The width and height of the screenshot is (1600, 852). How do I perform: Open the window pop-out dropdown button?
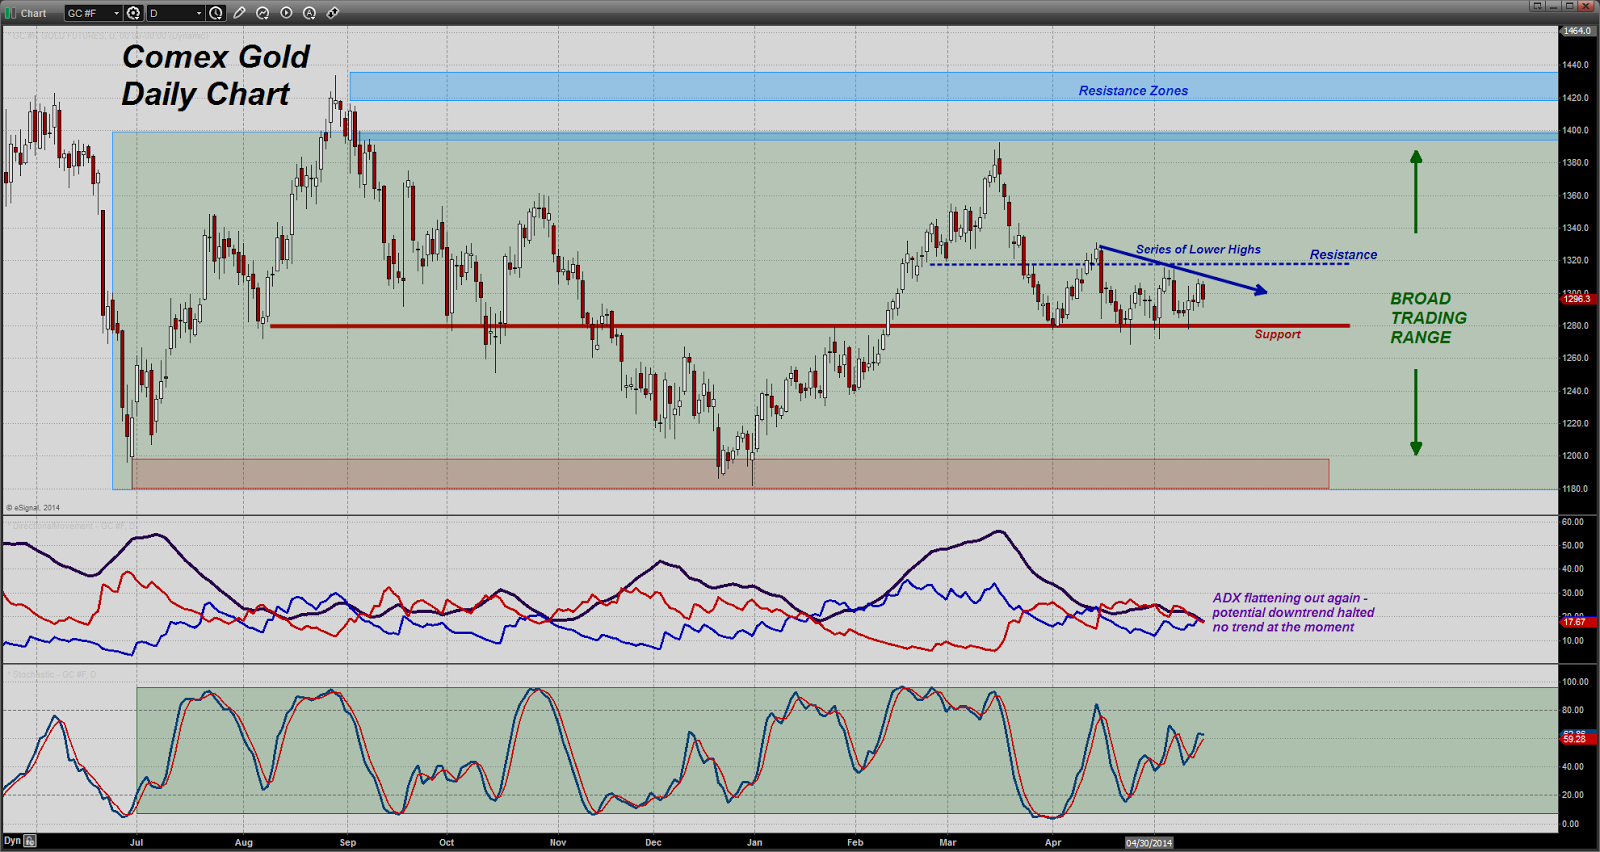click(x=1537, y=6)
